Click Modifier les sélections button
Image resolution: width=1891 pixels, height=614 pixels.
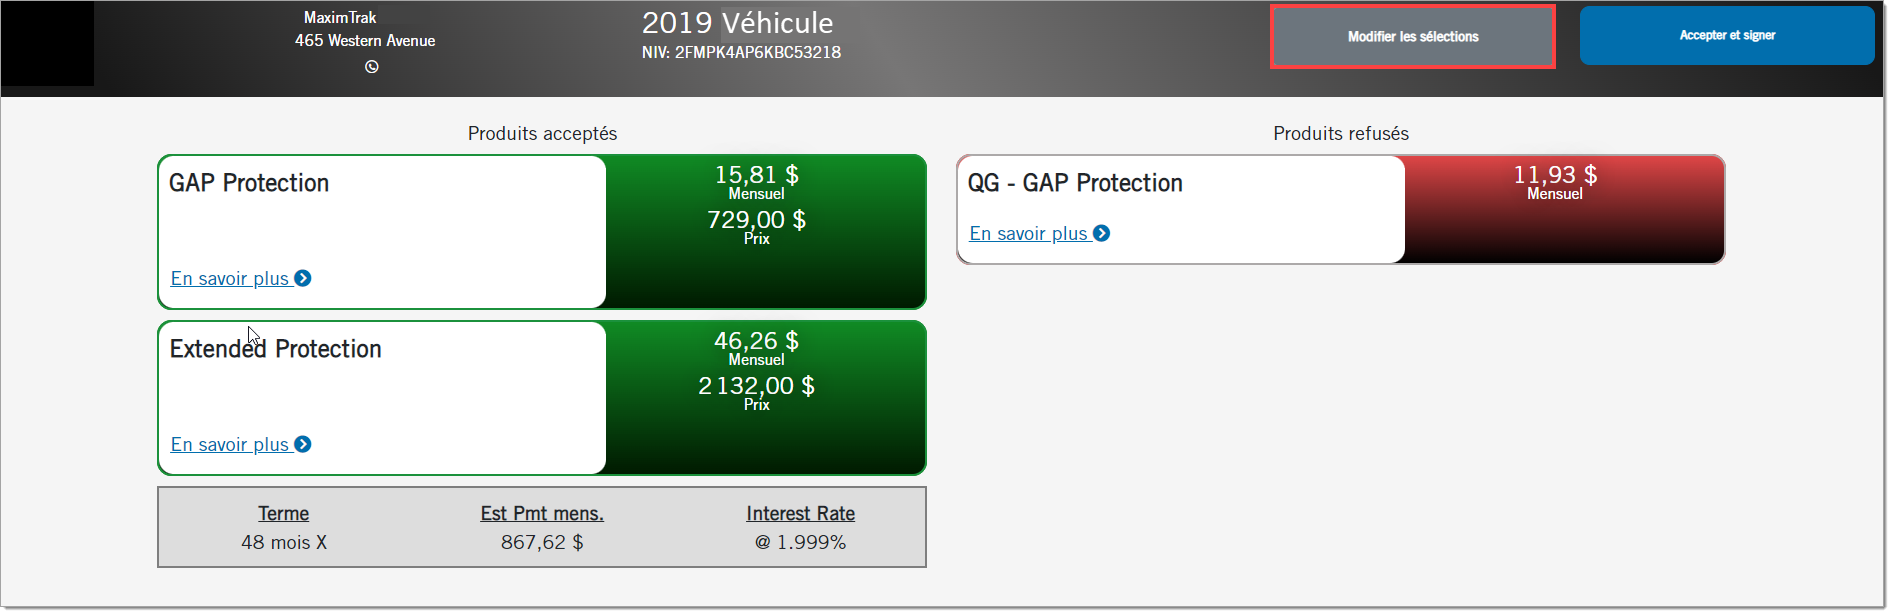1412,37
